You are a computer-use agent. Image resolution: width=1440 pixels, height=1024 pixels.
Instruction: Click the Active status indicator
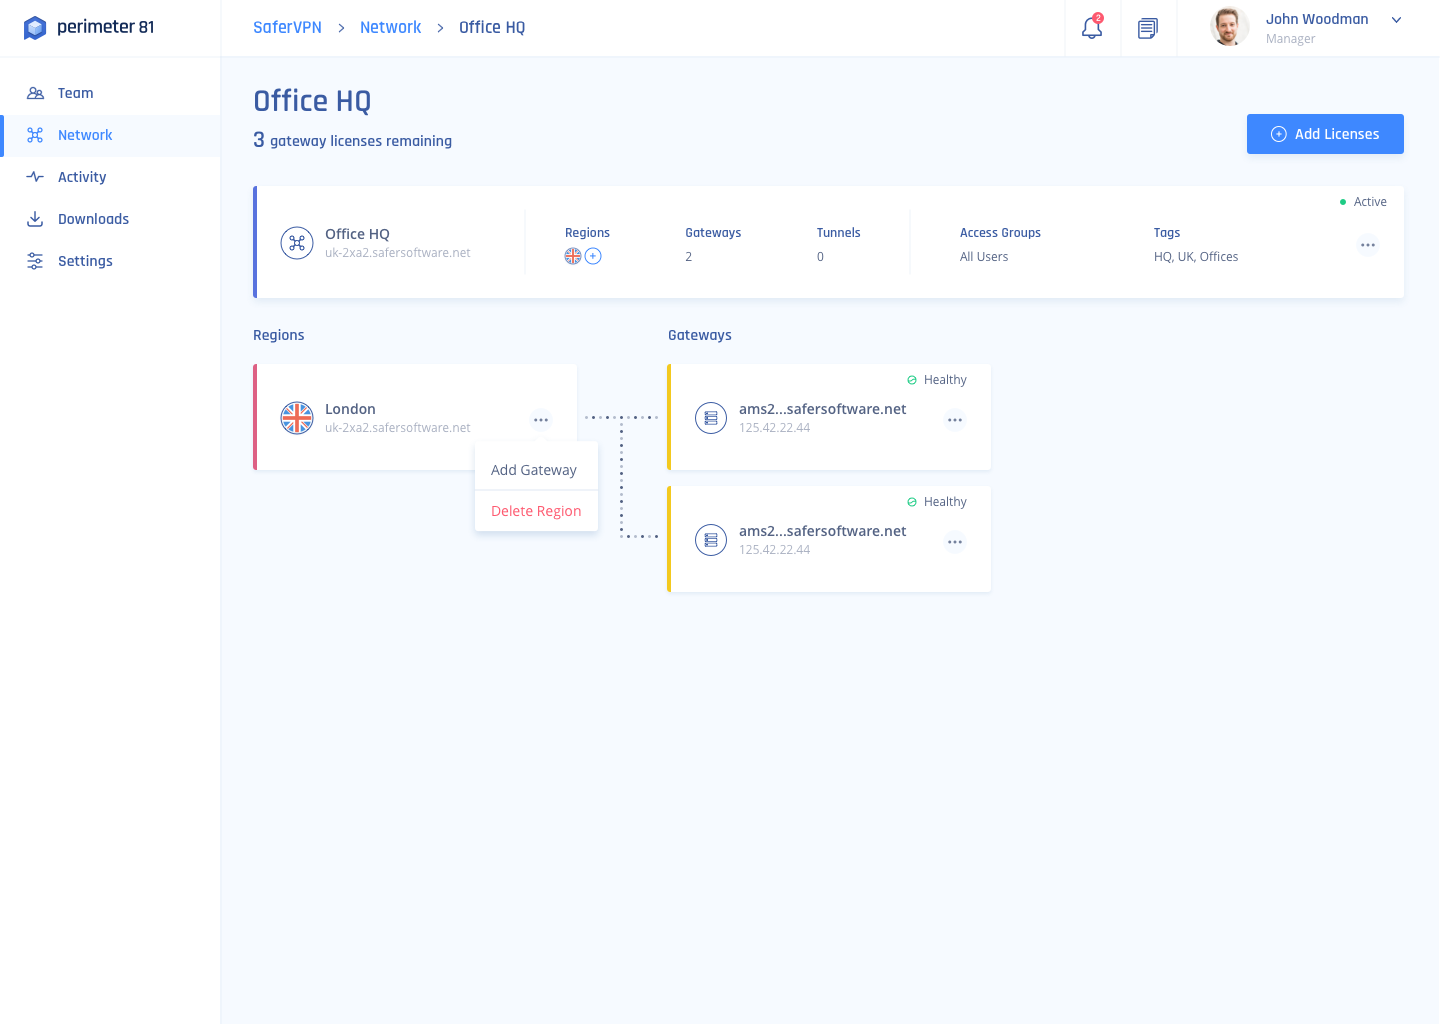coord(1363,202)
